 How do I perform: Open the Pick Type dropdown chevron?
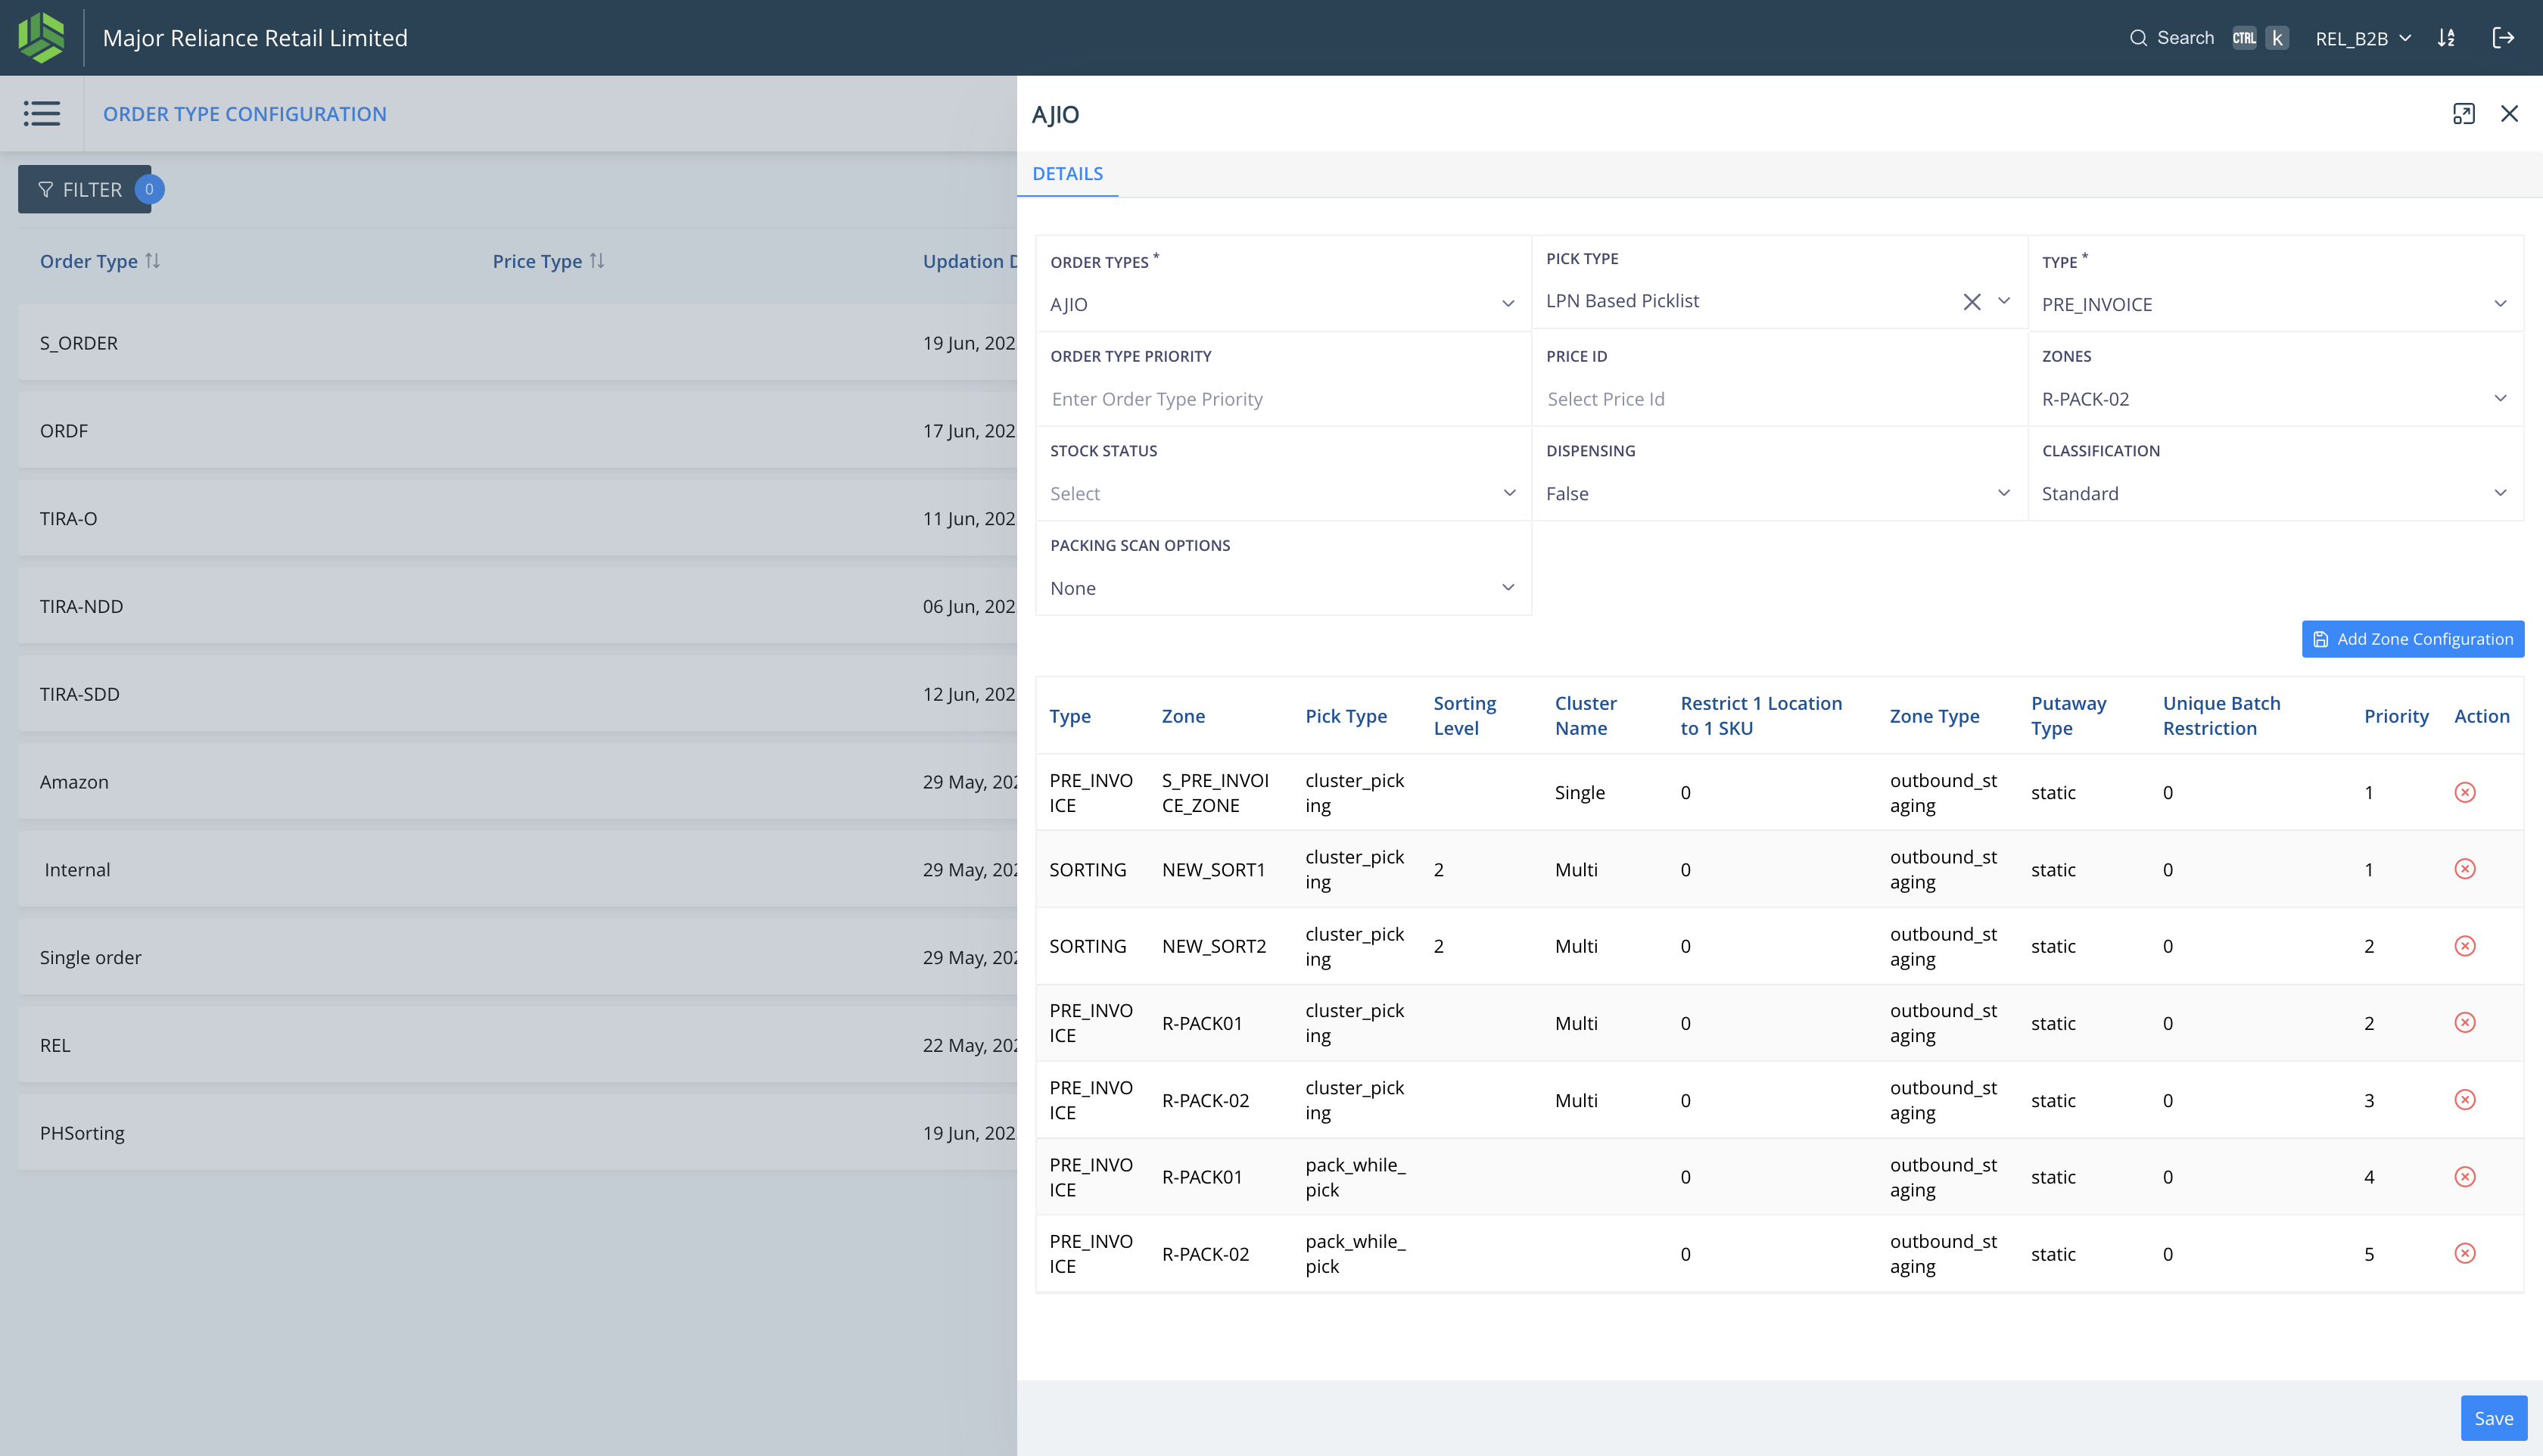[2003, 301]
